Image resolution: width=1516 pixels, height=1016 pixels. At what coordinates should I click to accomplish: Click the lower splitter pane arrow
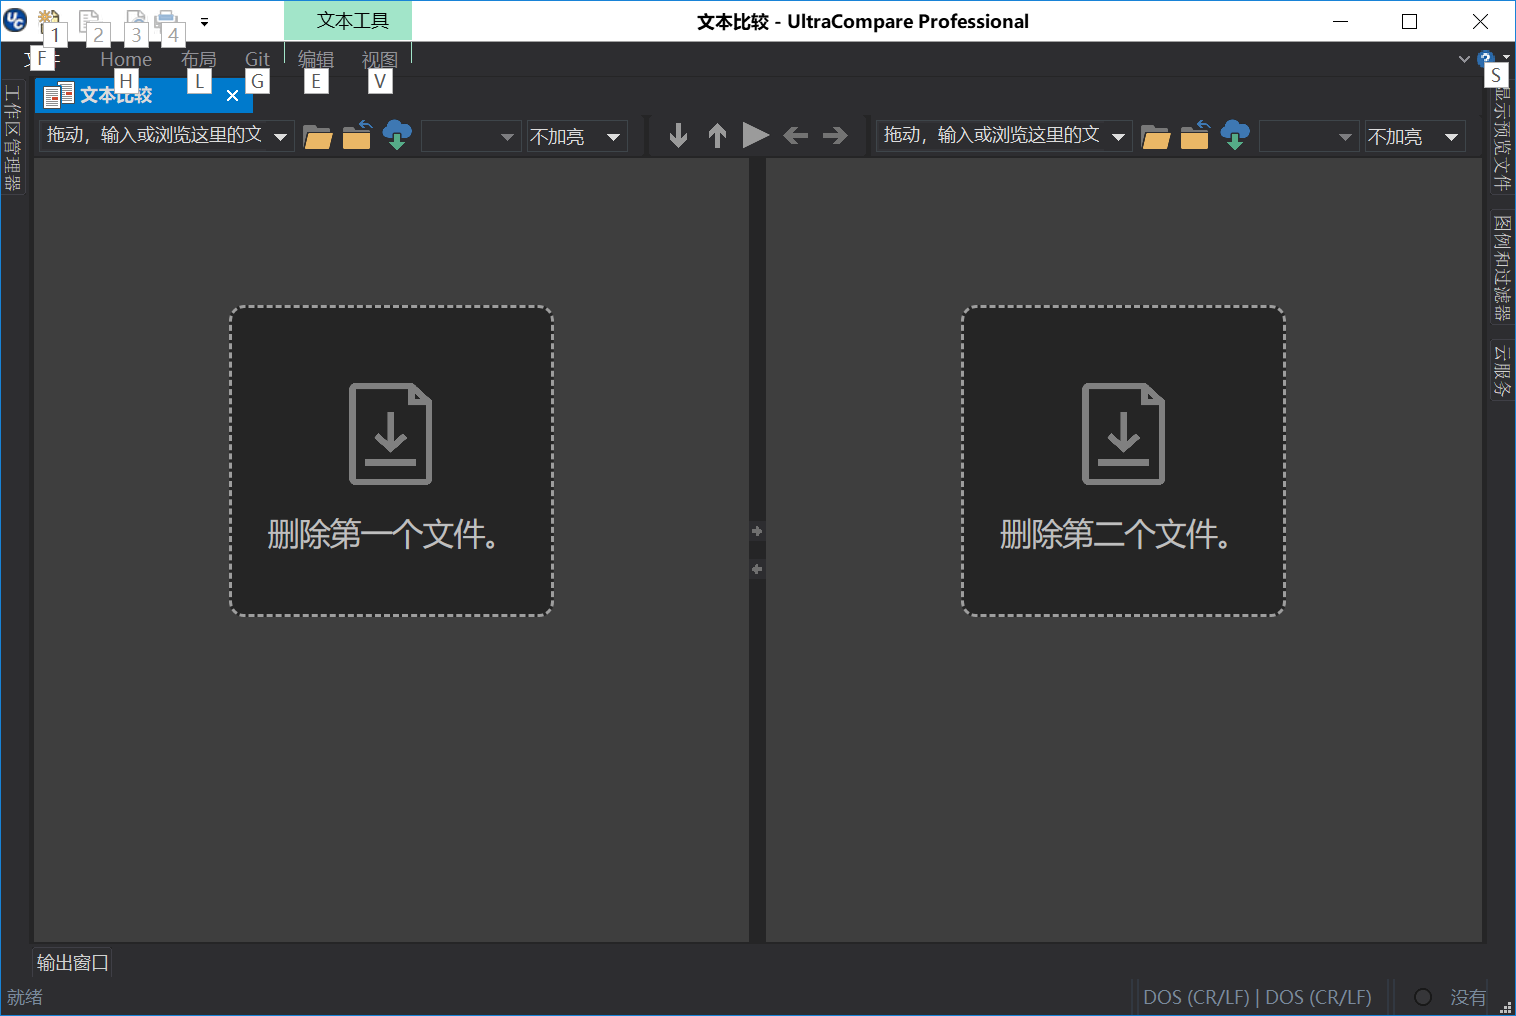[757, 569]
